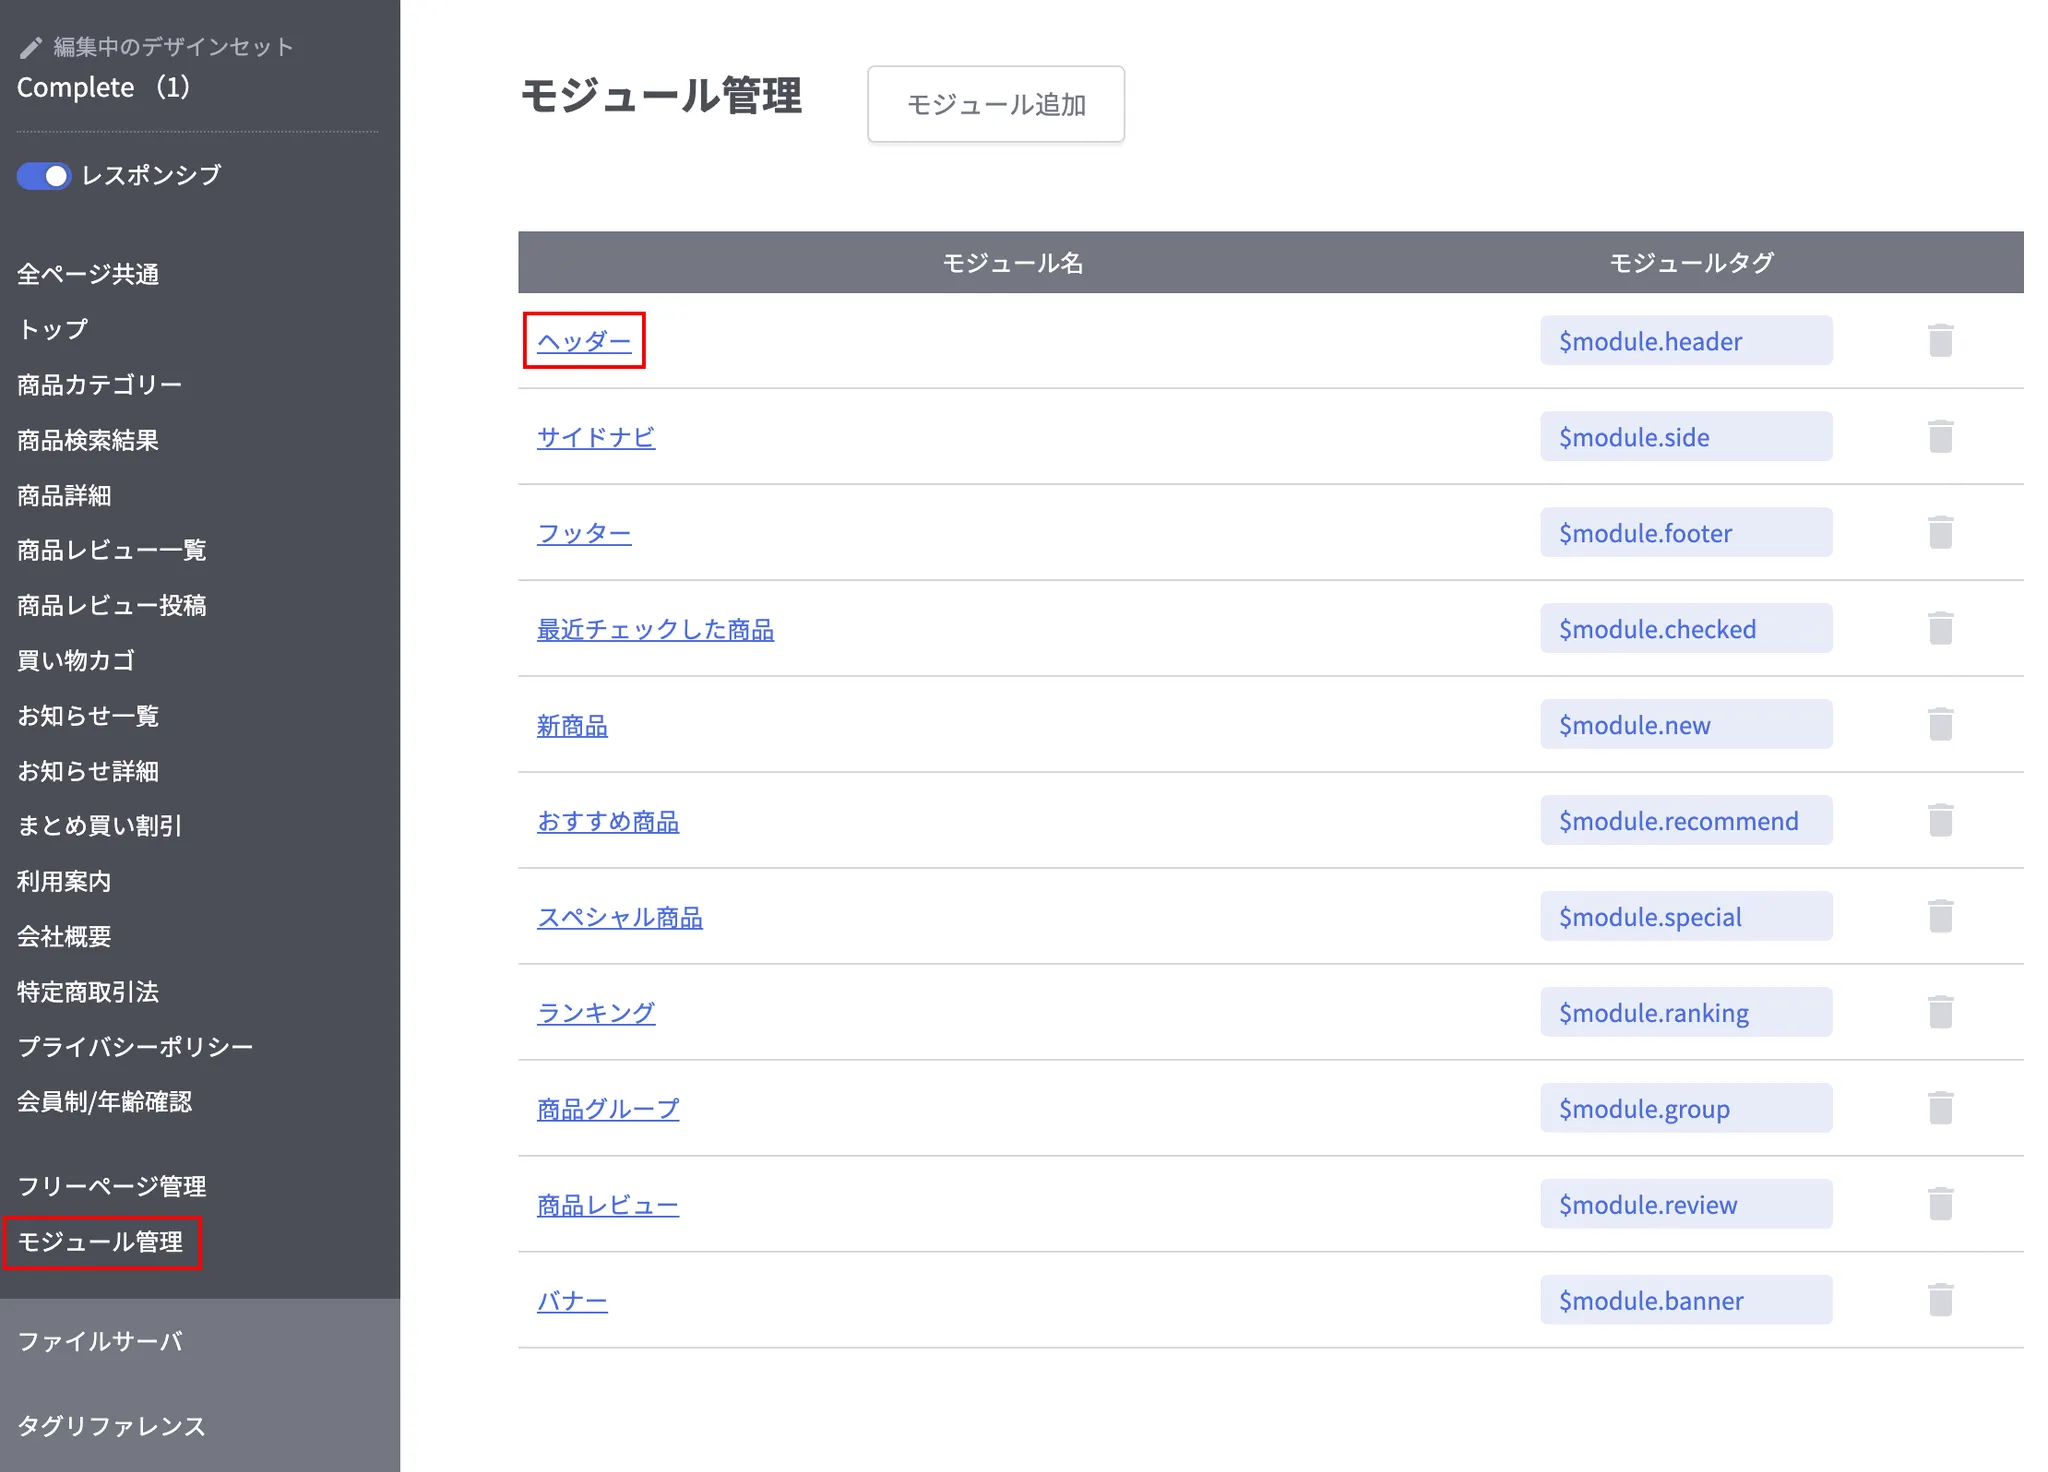This screenshot has height=1472, width=2048.
Task: Click the $module.side tag field
Action: pos(1686,437)
